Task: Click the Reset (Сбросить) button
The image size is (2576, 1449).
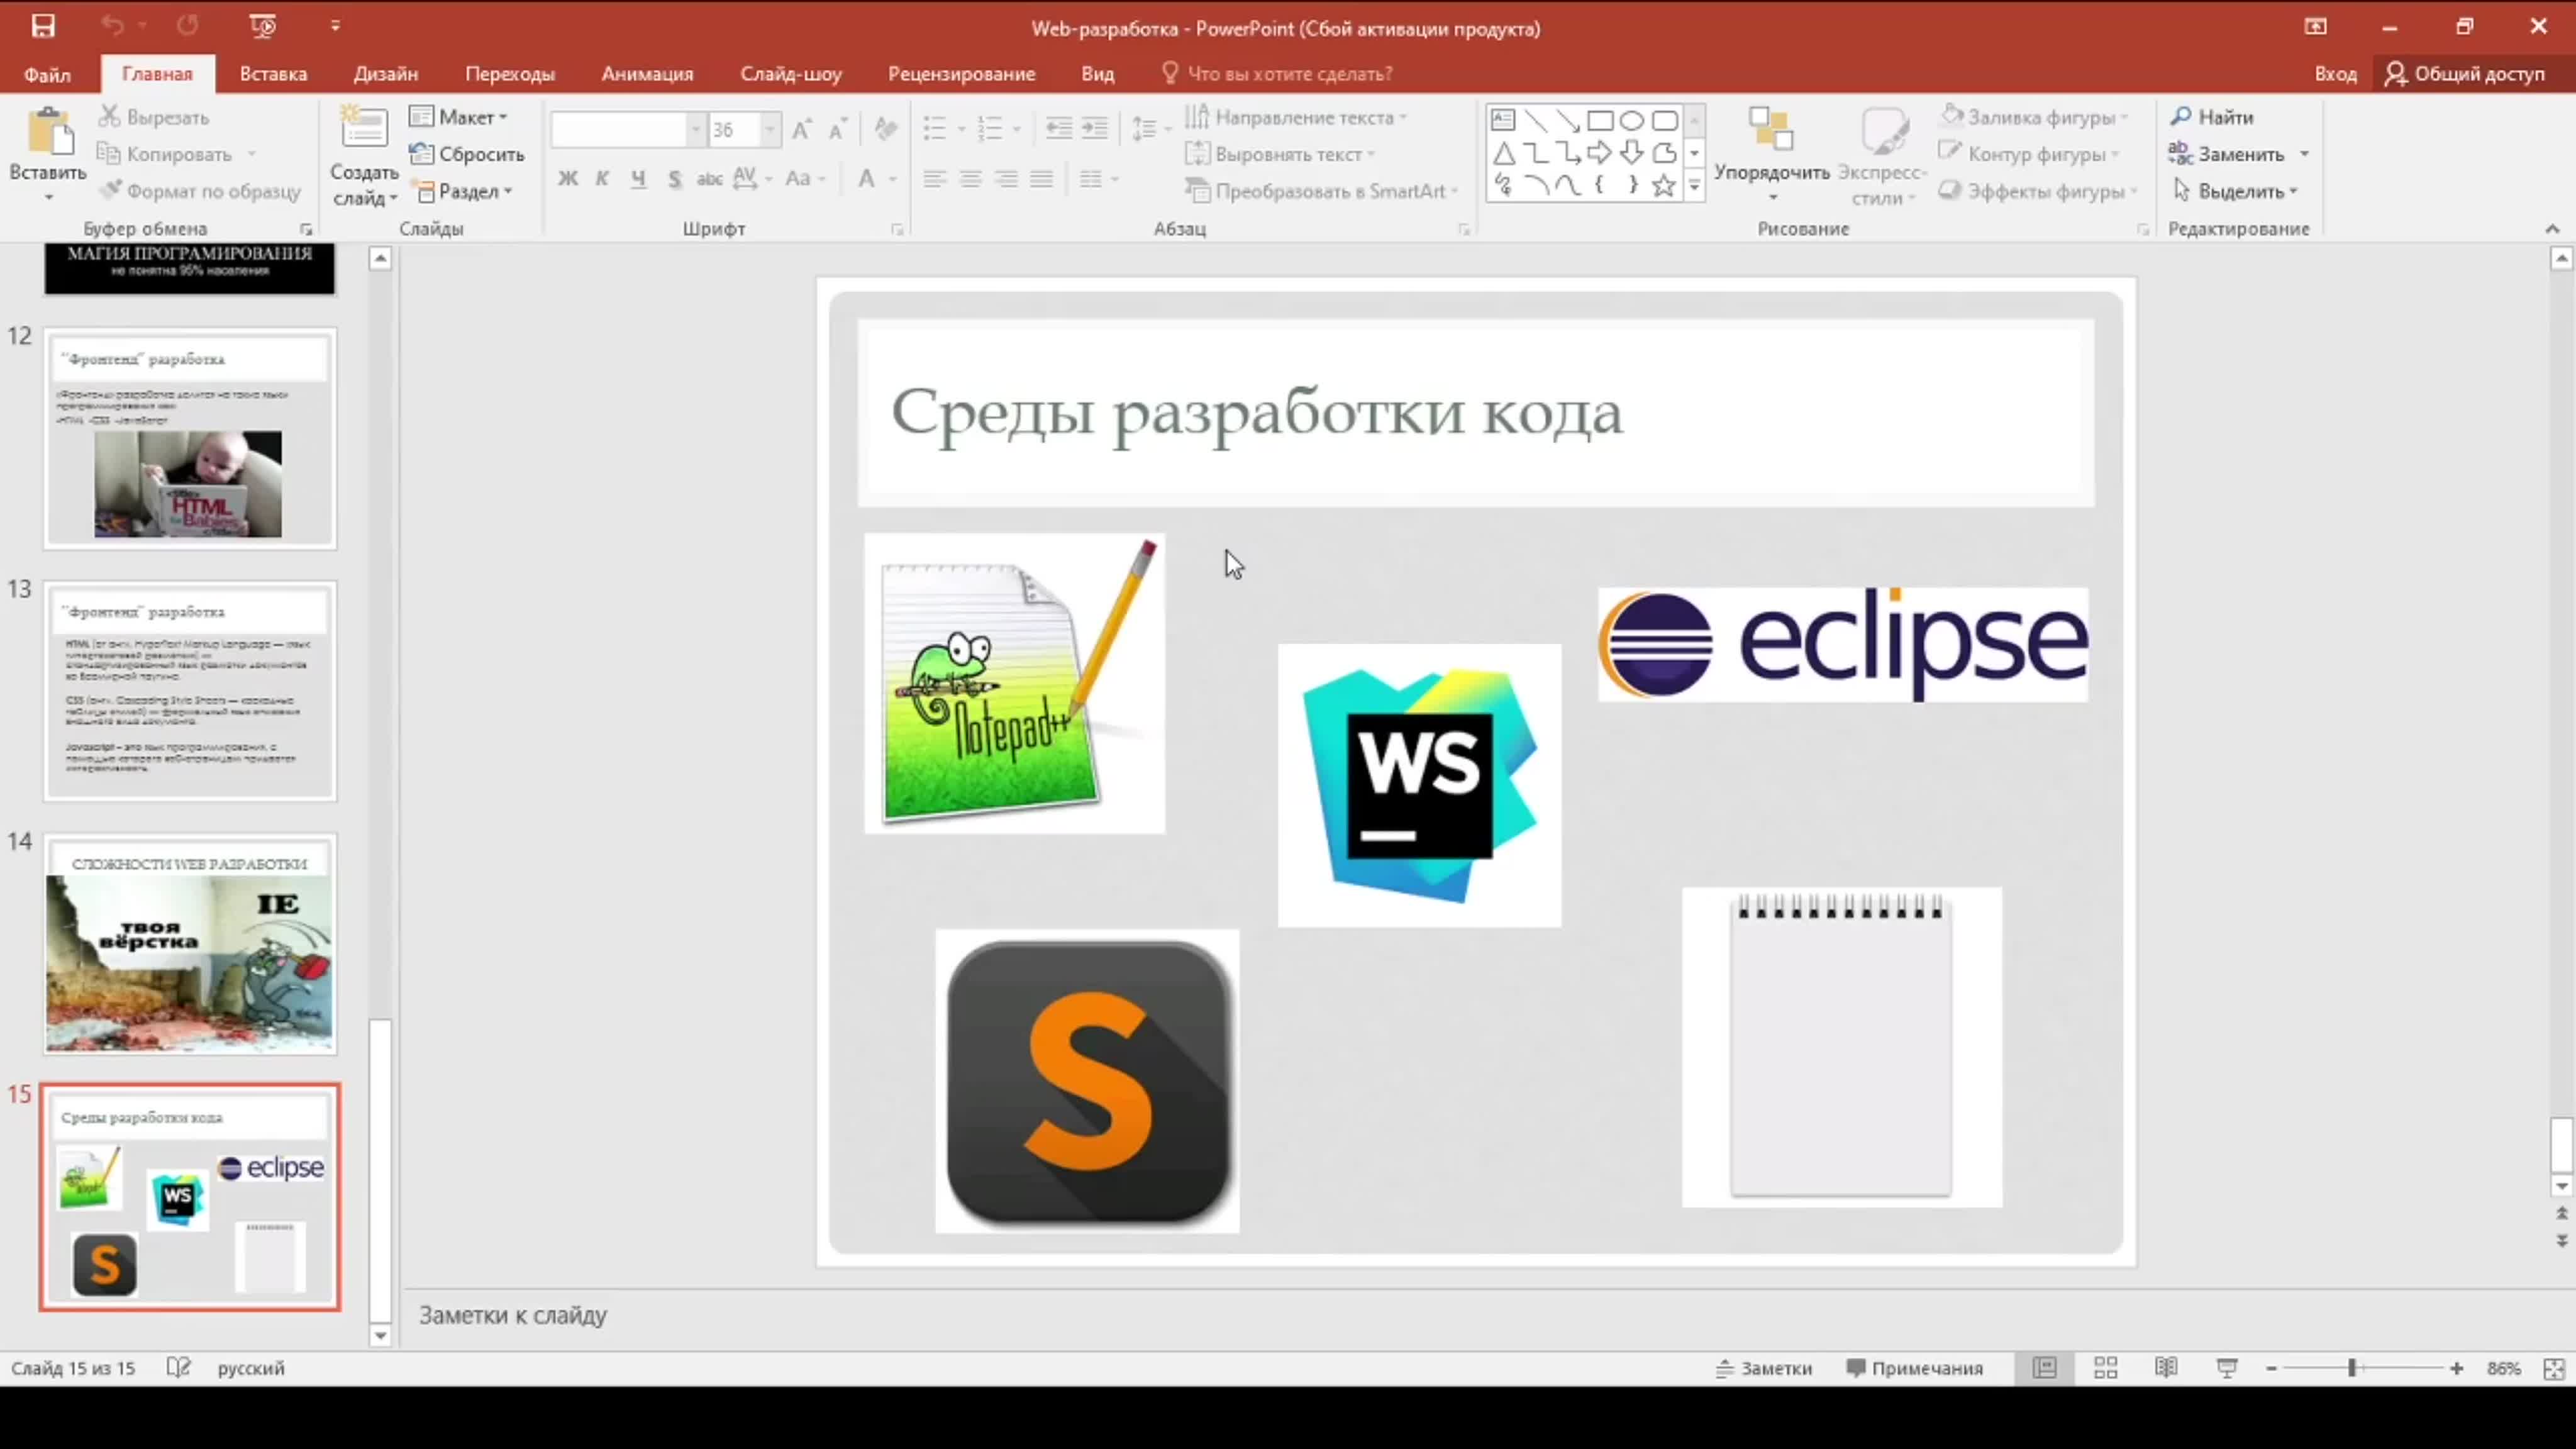Action: [x=467, y=154]
